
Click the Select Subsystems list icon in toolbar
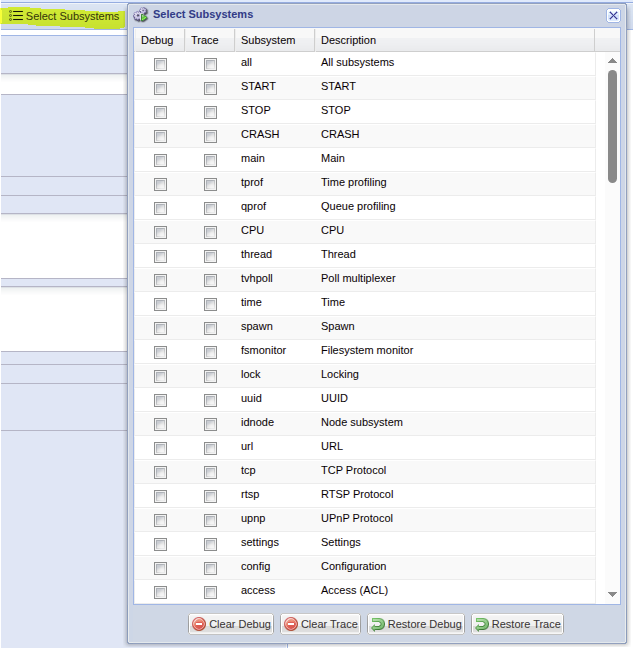click(x=16, y=16)
